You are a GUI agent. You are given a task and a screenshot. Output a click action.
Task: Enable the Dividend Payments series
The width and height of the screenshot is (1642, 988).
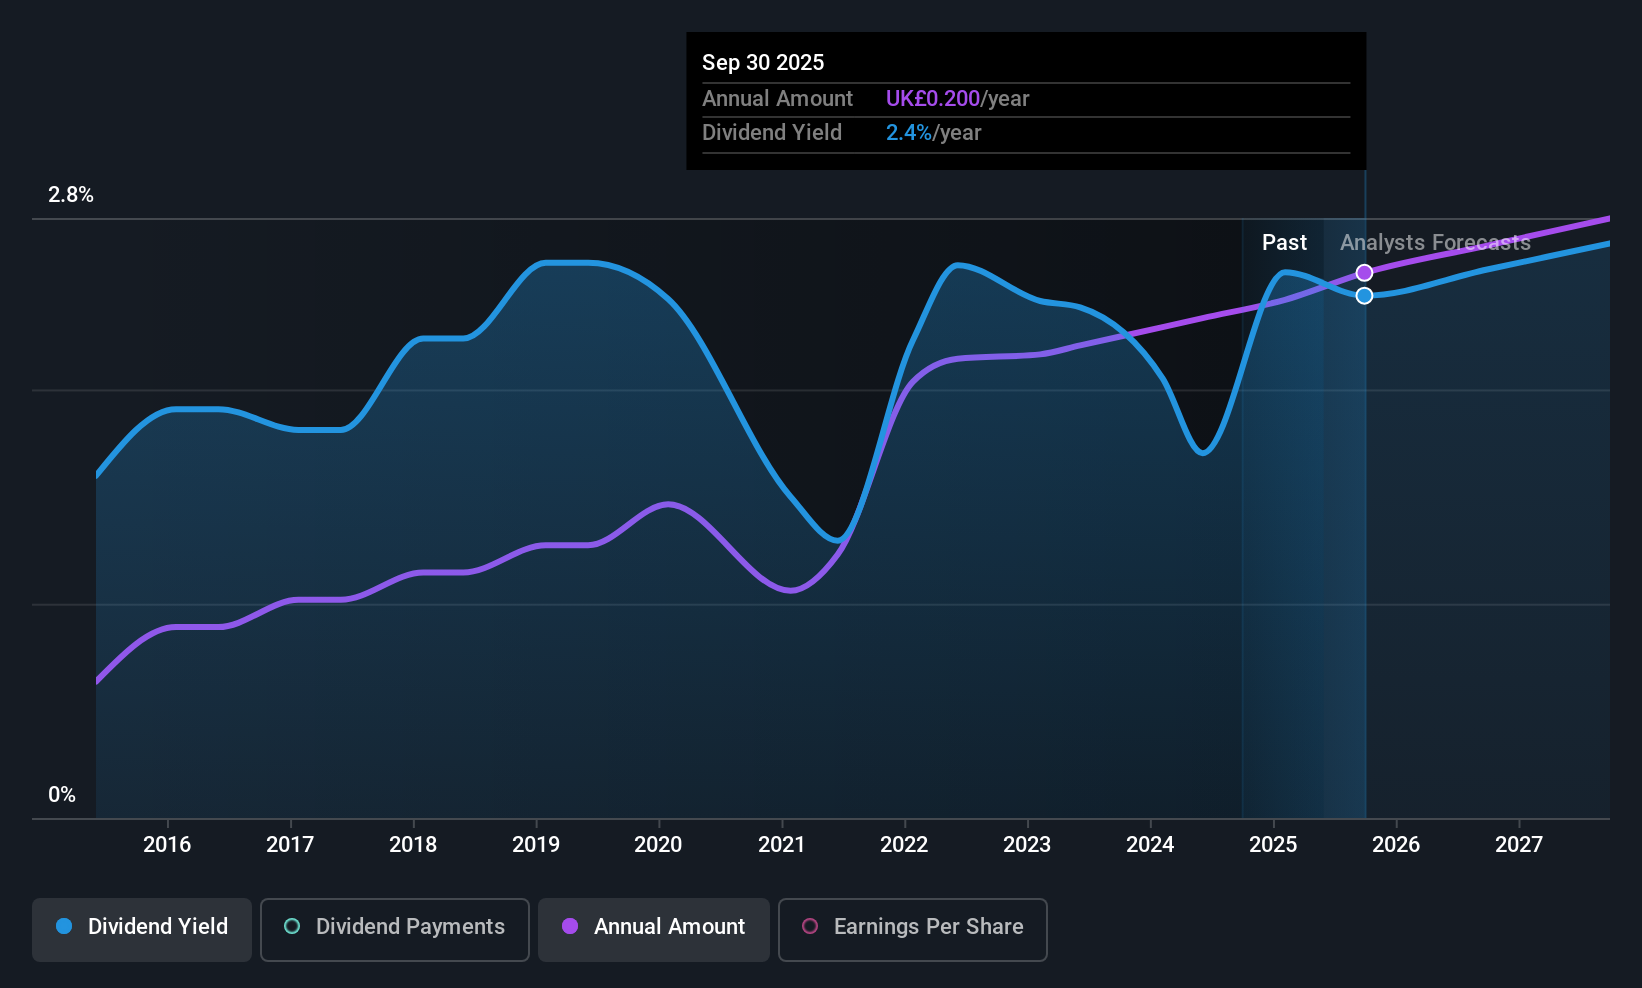[x=395, y=929]
